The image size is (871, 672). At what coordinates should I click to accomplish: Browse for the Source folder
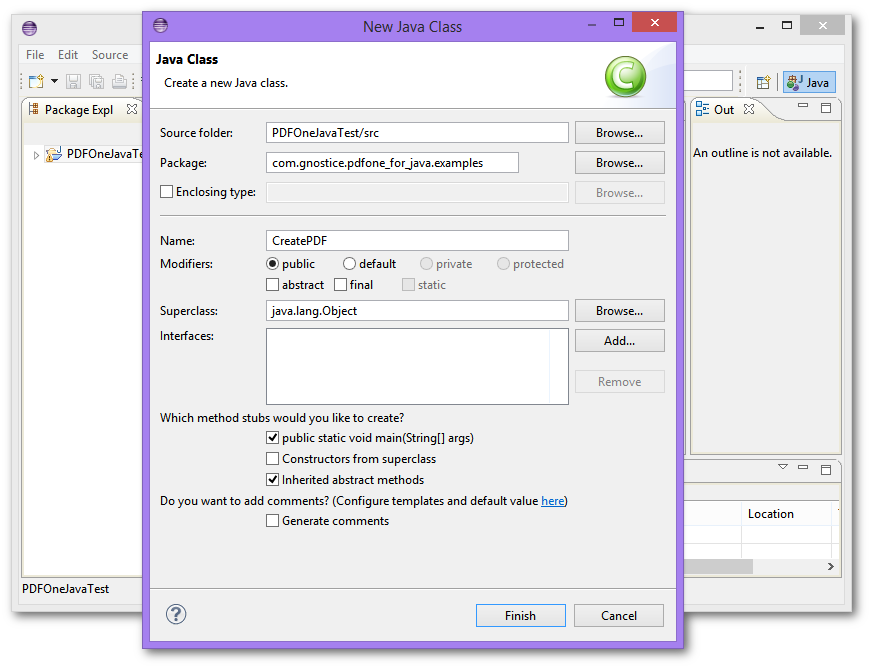pos(619,133)
